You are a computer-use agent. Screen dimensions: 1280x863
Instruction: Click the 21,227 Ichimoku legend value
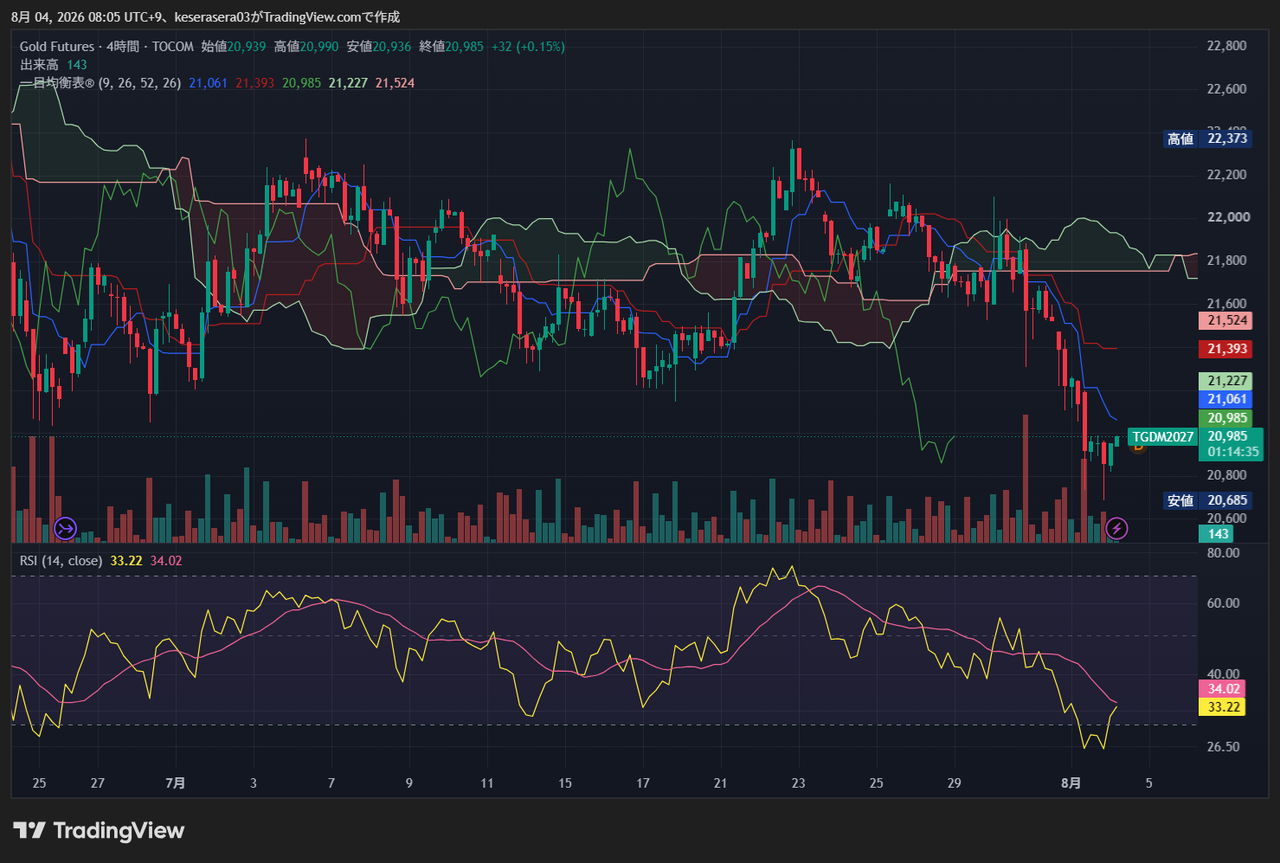pyautogui.click(x=348, y=83)
